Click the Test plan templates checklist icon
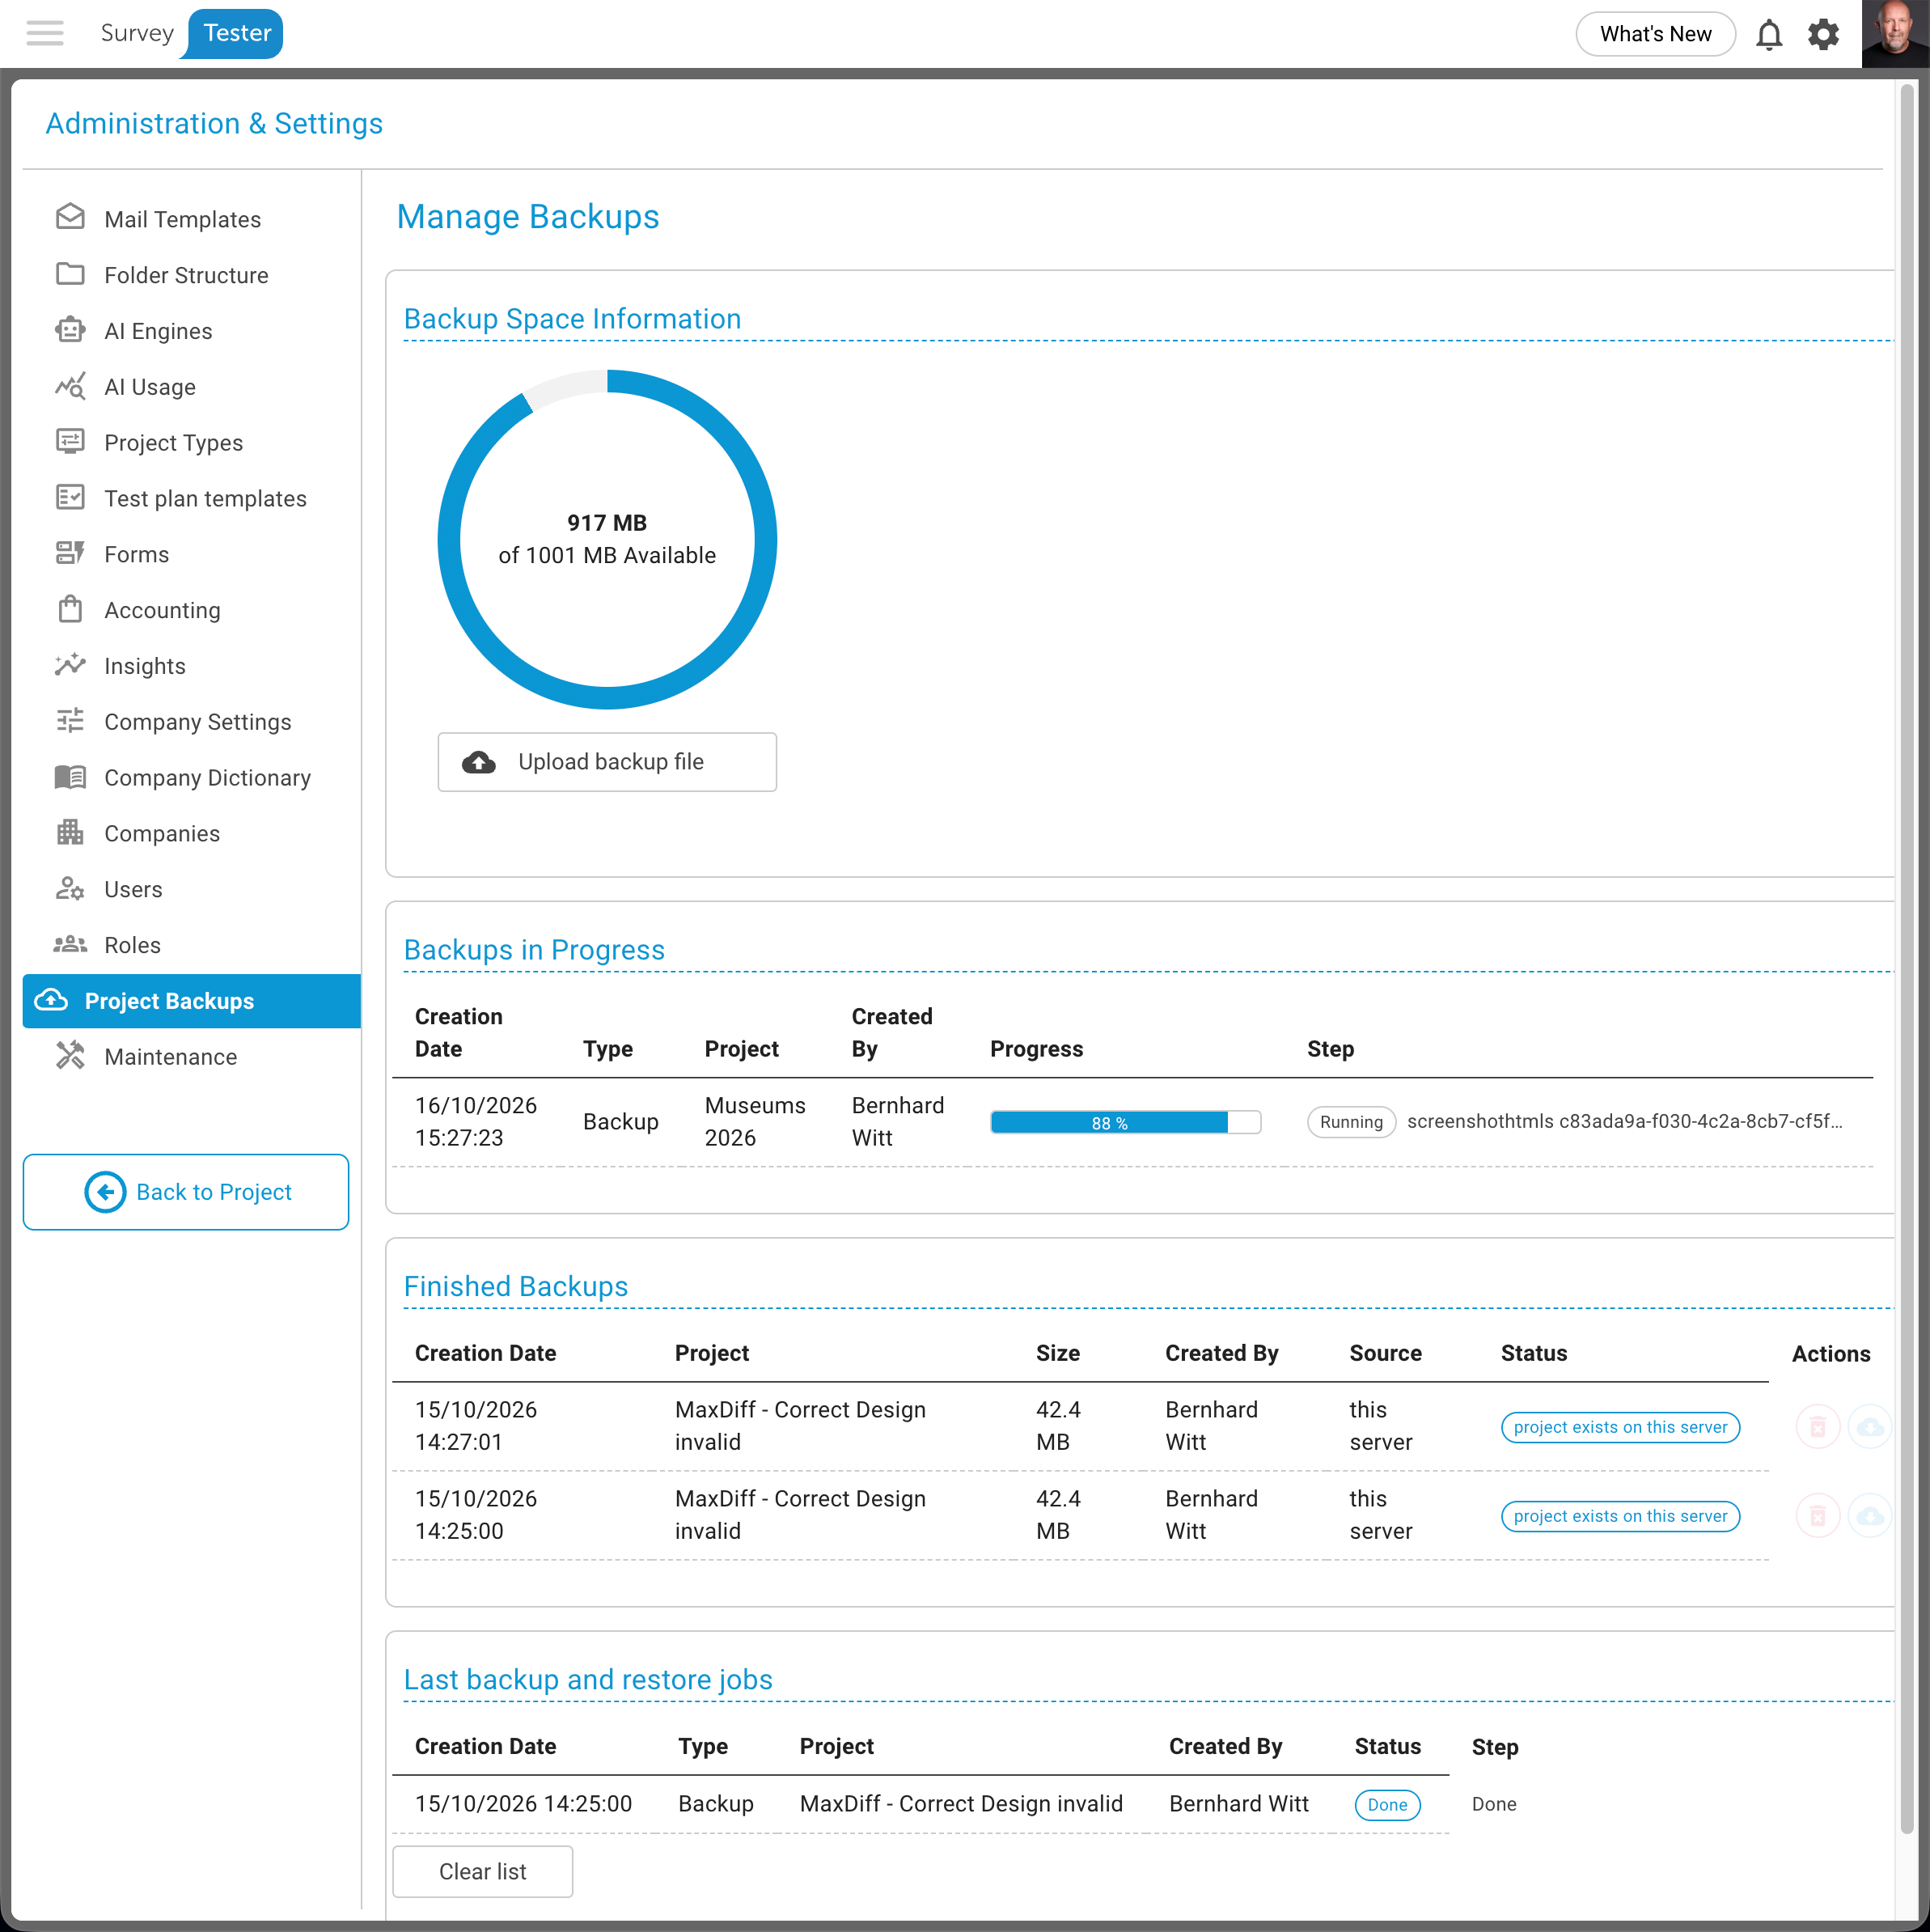Image resolution: width=1930 pixels, height=1932 pixels. coord(70,497)
